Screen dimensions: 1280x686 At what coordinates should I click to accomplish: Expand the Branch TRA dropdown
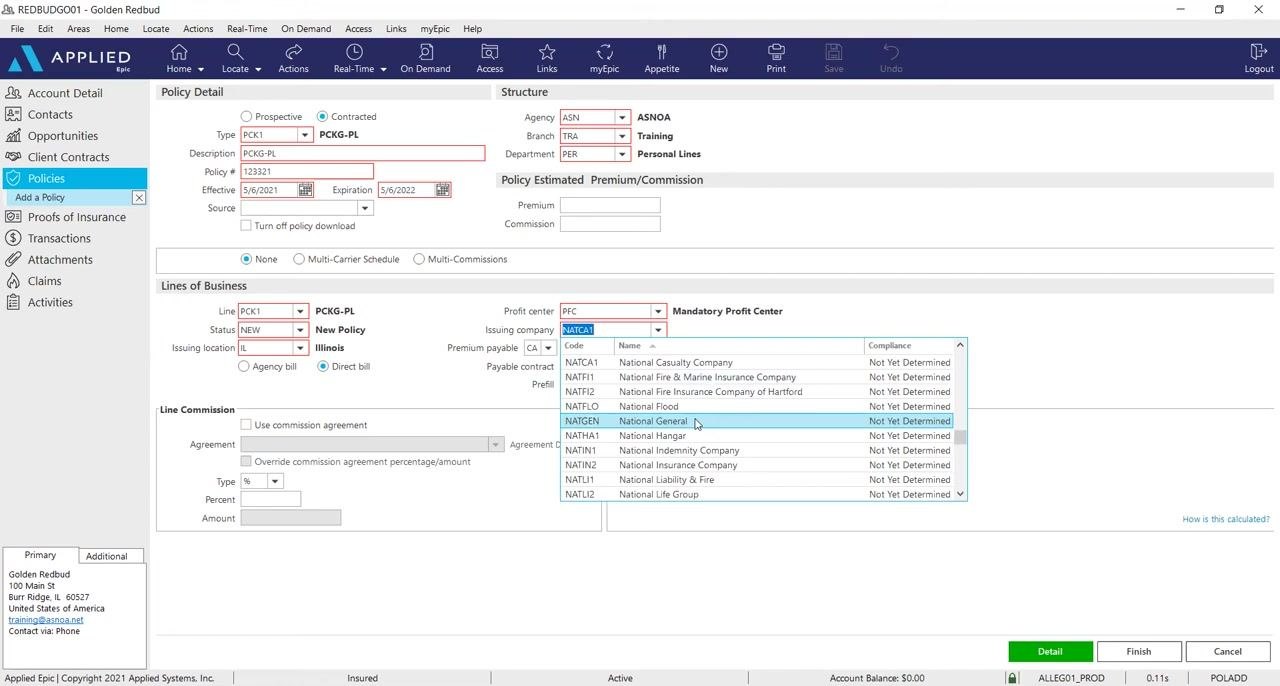[x=622, y=136]
